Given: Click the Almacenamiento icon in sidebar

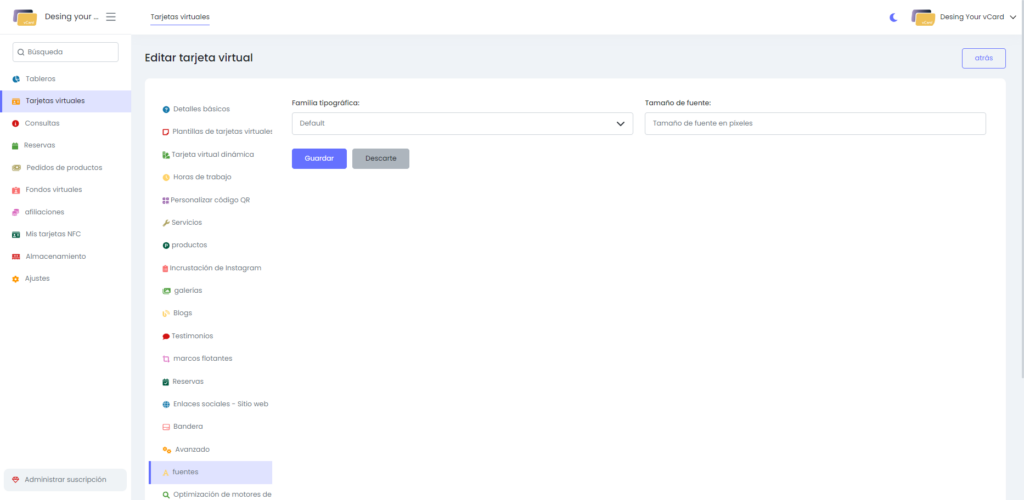Looking at the screenshot, I should pyautogui.click(x=16, y=257).
